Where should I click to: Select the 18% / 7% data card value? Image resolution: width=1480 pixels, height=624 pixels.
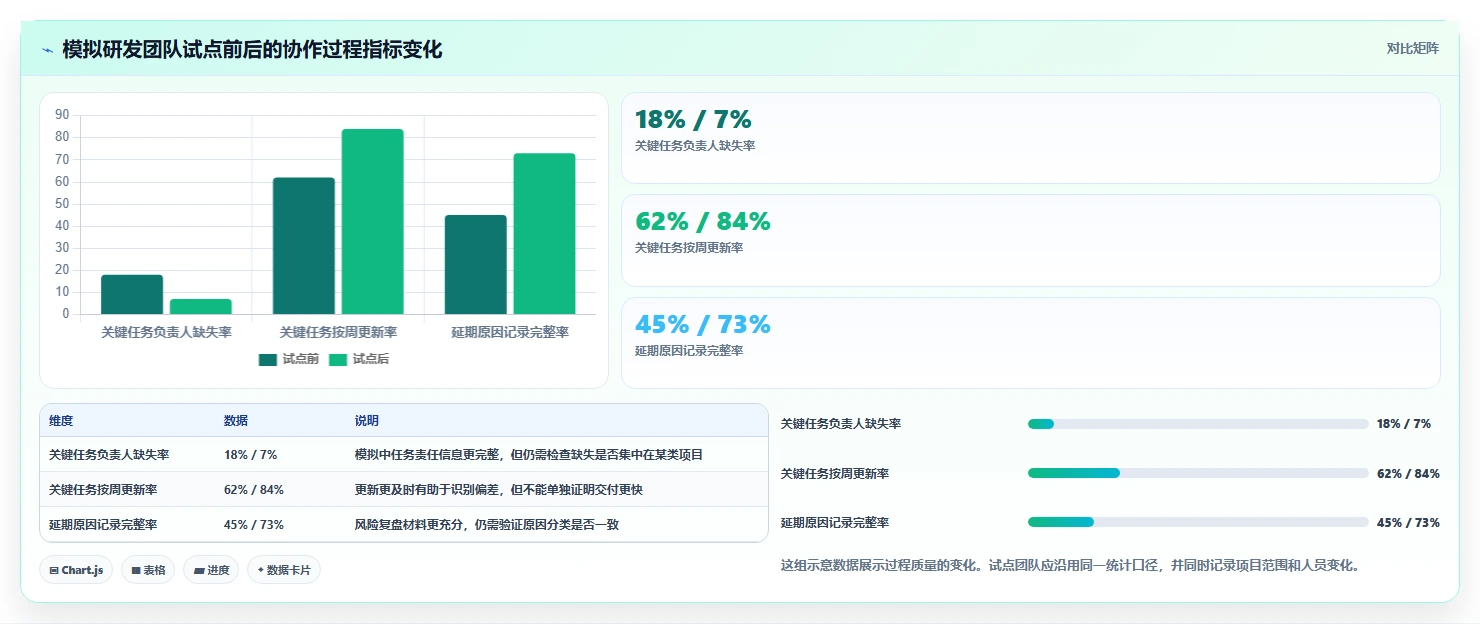click(693, 120)
